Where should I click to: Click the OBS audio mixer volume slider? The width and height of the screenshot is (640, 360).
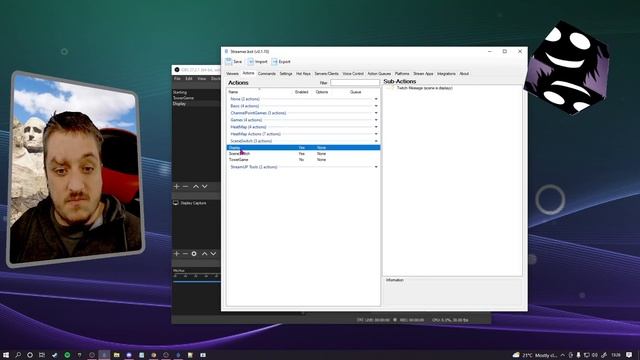[x=197, y=281]
